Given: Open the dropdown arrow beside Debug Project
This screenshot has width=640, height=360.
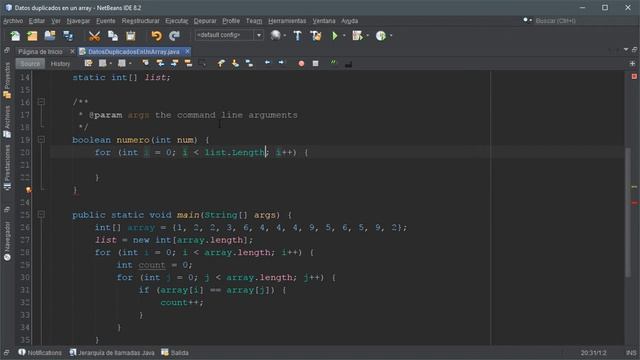Looking at the screenshot, I should (x=368, y=36).
